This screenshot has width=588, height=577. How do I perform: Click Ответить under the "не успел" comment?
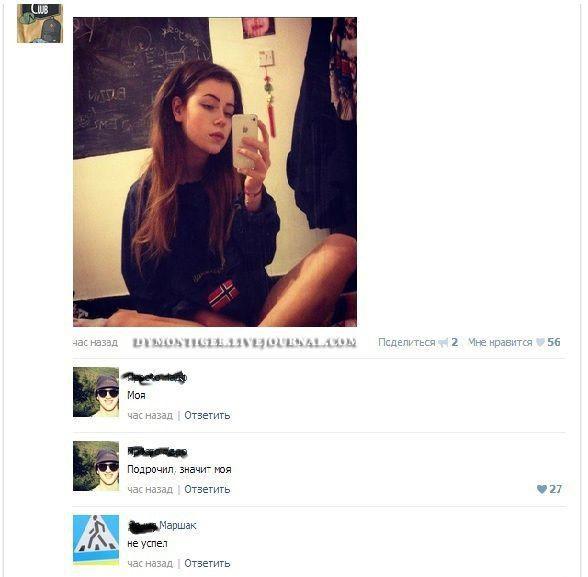(207, 563)
